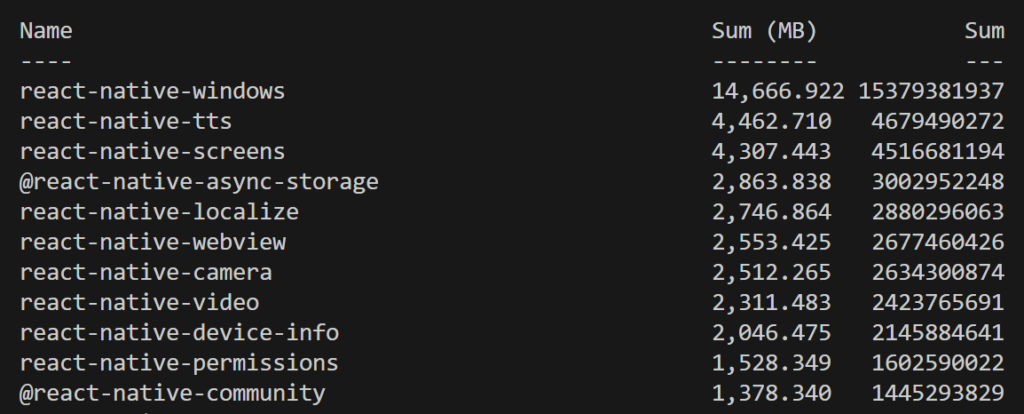This screenshot has width=1024, height=414.
Task: Click the react-native-webview name
Action: pos(153,242)
